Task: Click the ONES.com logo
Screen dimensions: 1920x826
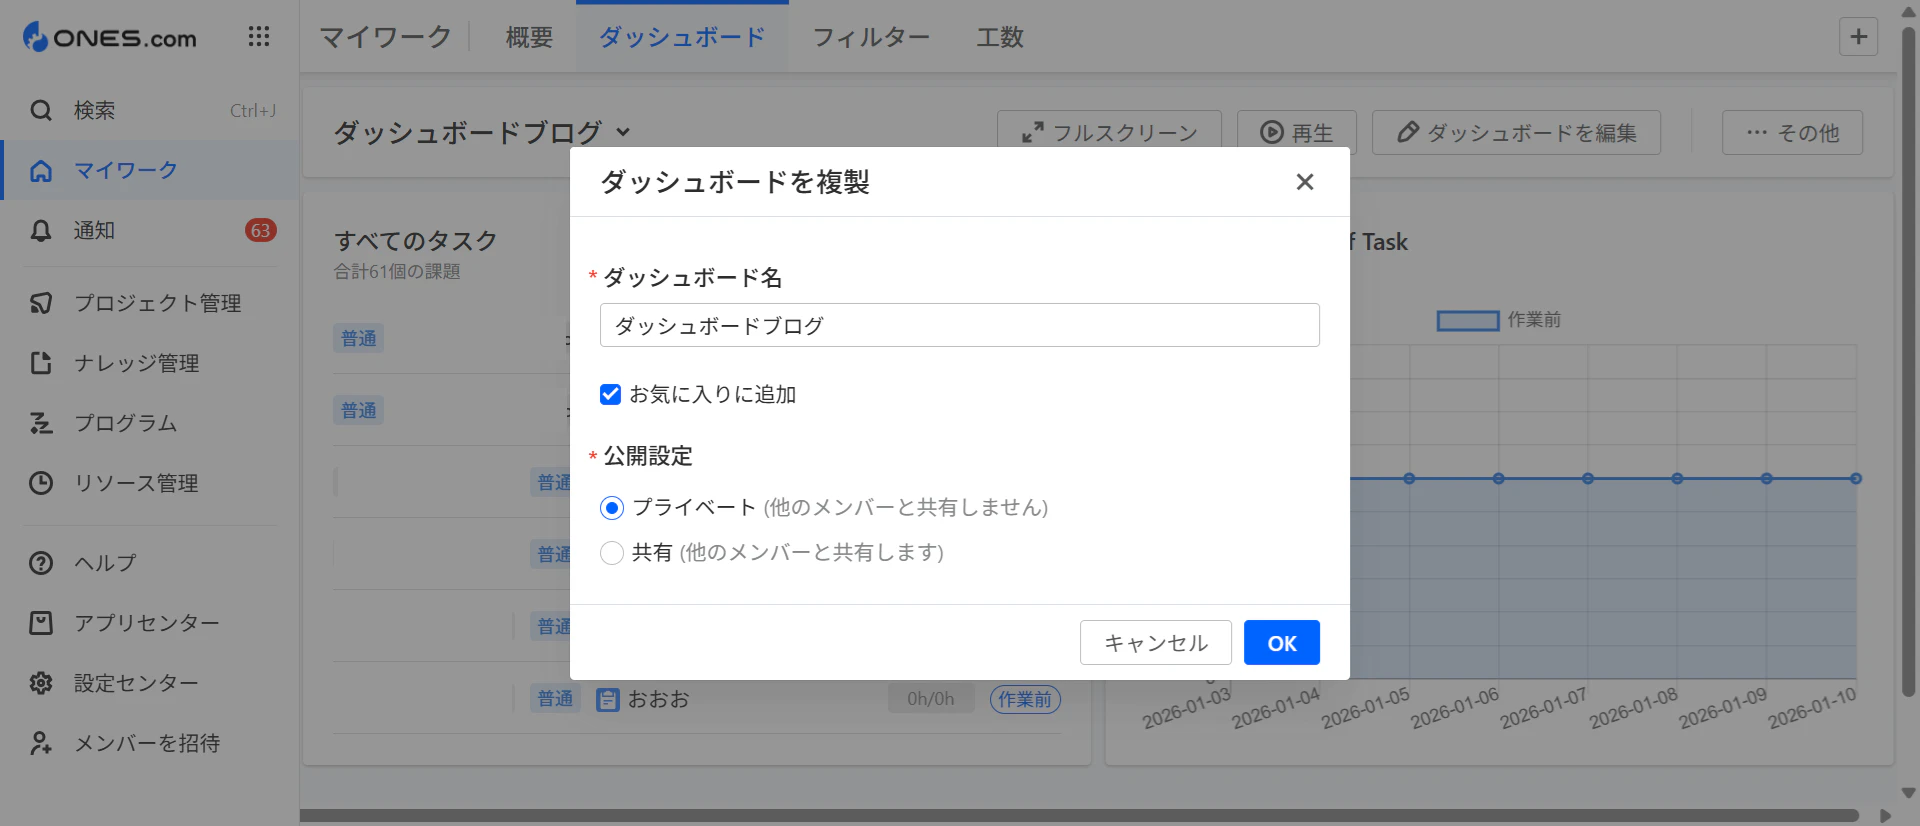Action: tap(110, 37)
